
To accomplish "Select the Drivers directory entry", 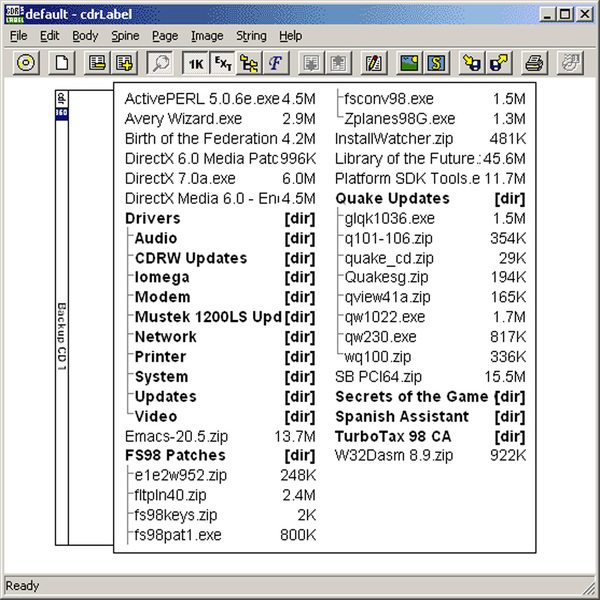I will (220, 218).
